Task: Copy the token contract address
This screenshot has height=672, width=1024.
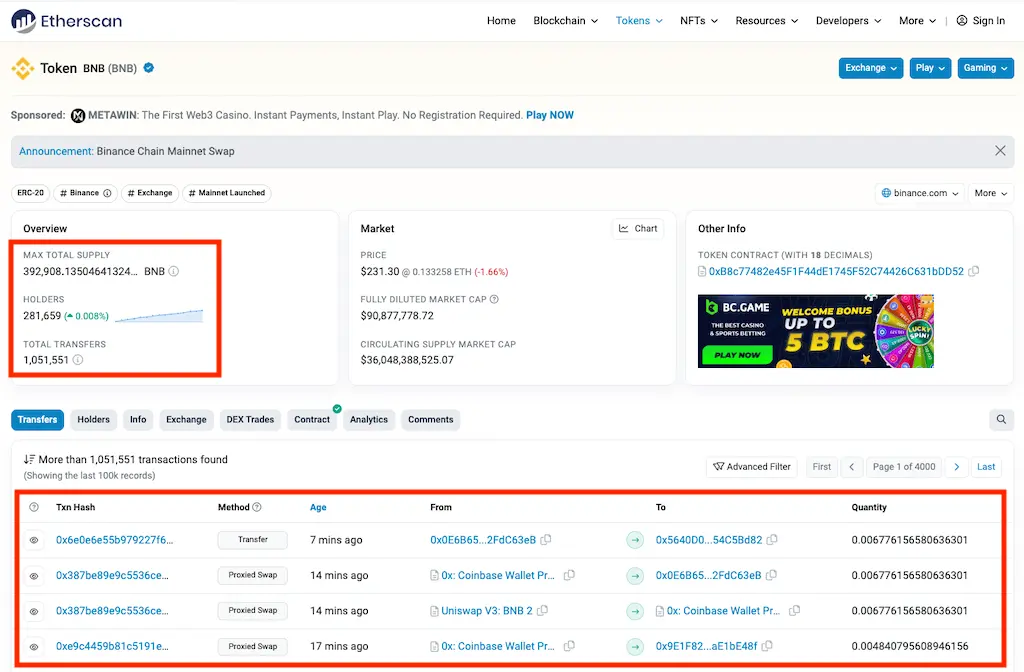Action: [x=974, y=271]
